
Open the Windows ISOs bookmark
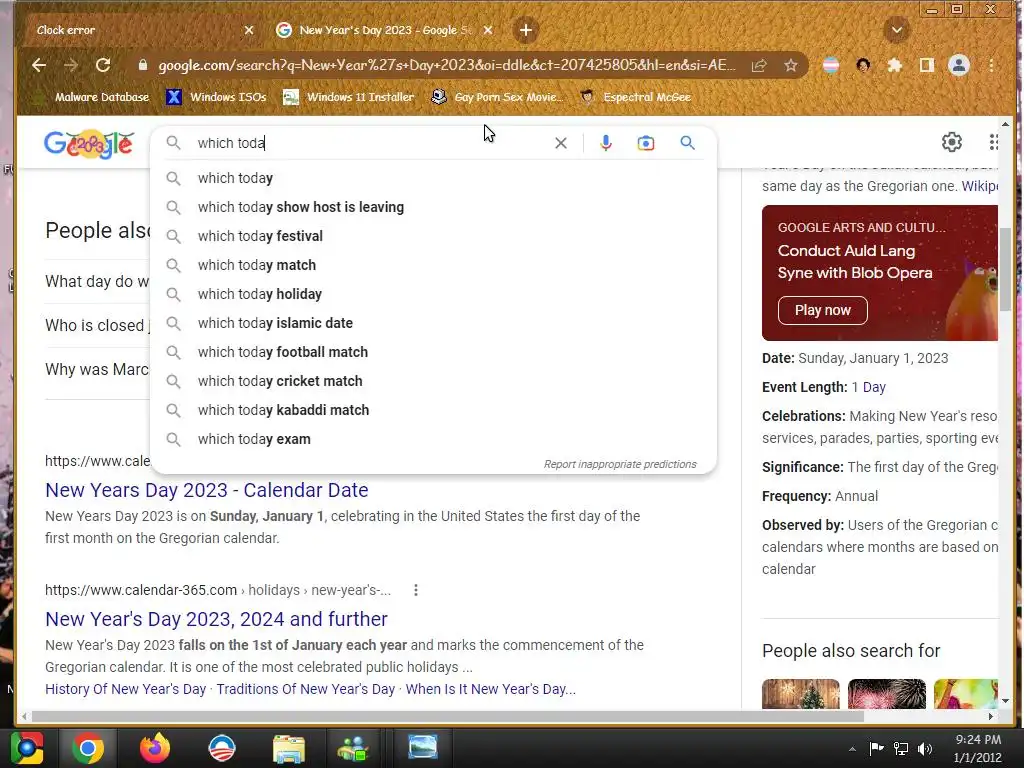pos(216,97)
